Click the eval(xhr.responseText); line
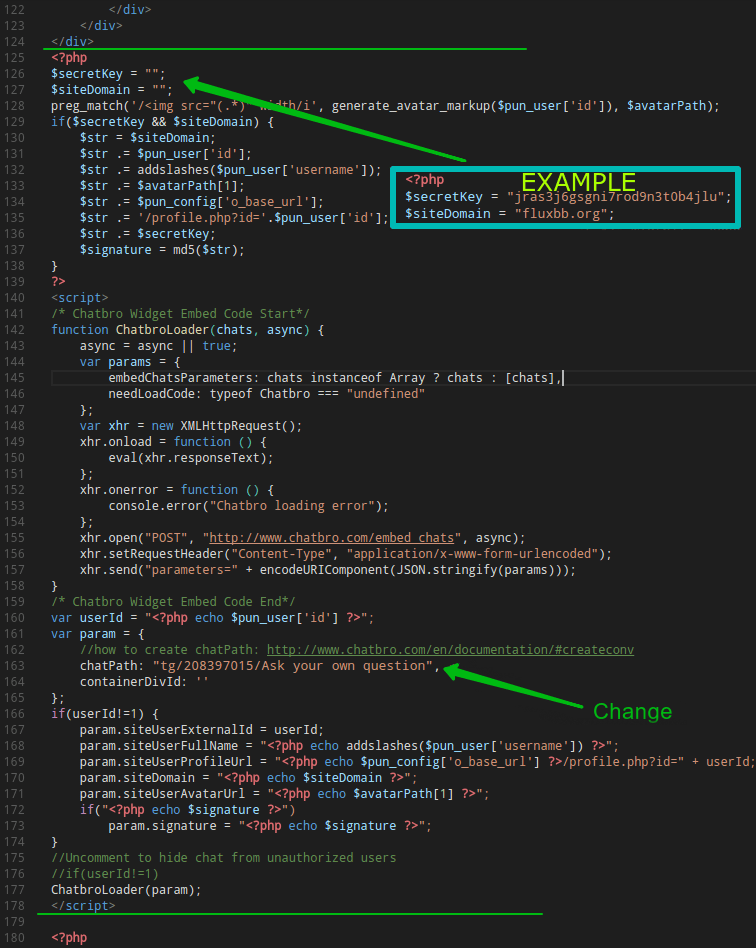Viewport: 756px width, 948px height. point(191,458)
